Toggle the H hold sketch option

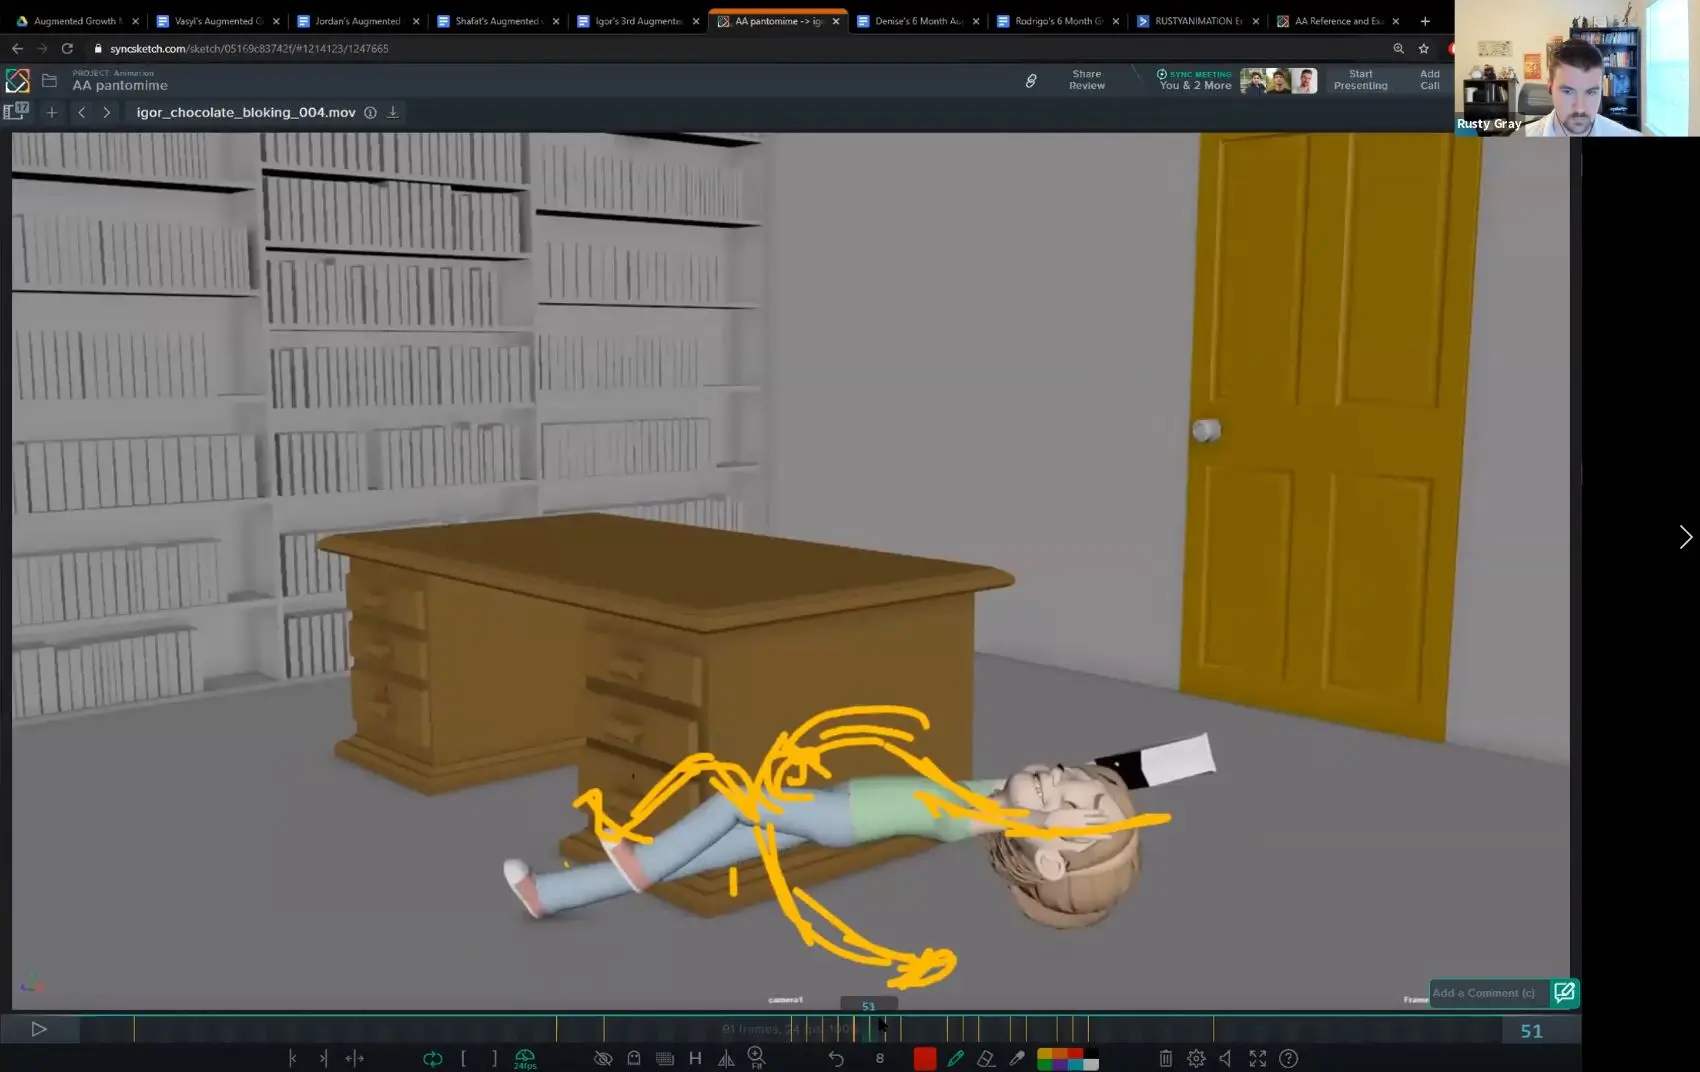coord(695,1058)
